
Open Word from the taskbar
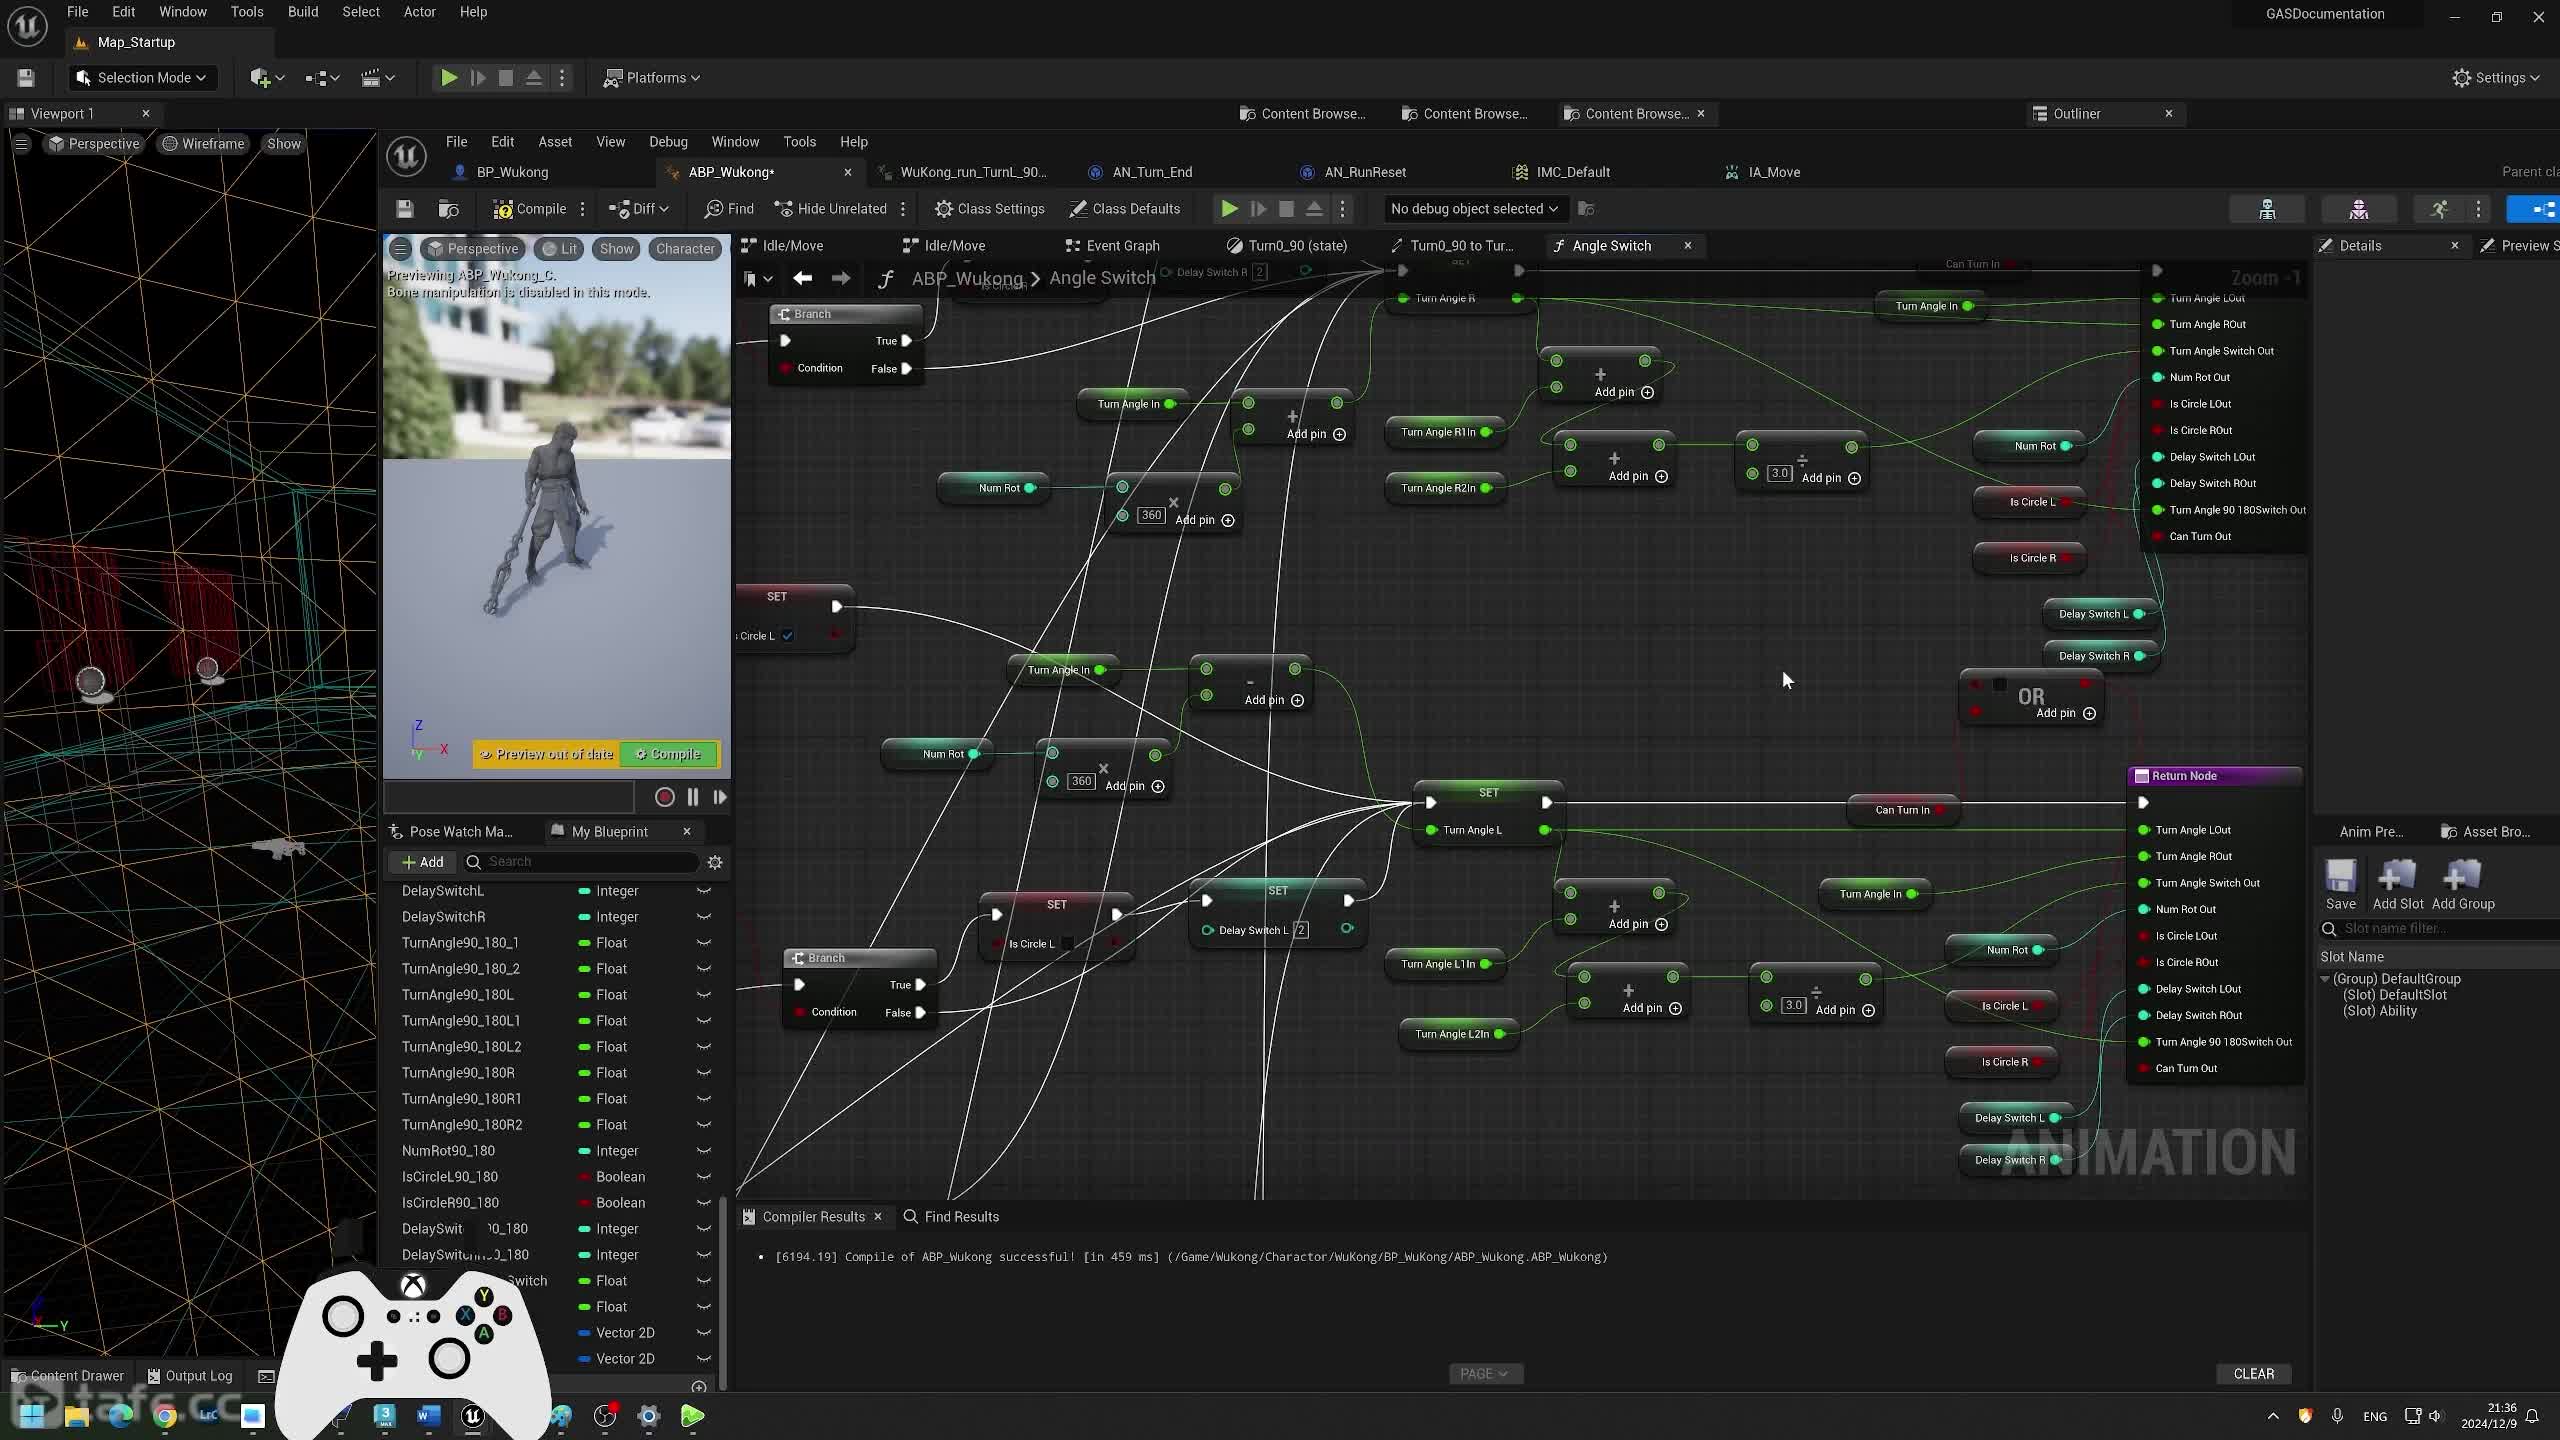pos(428,1415)
